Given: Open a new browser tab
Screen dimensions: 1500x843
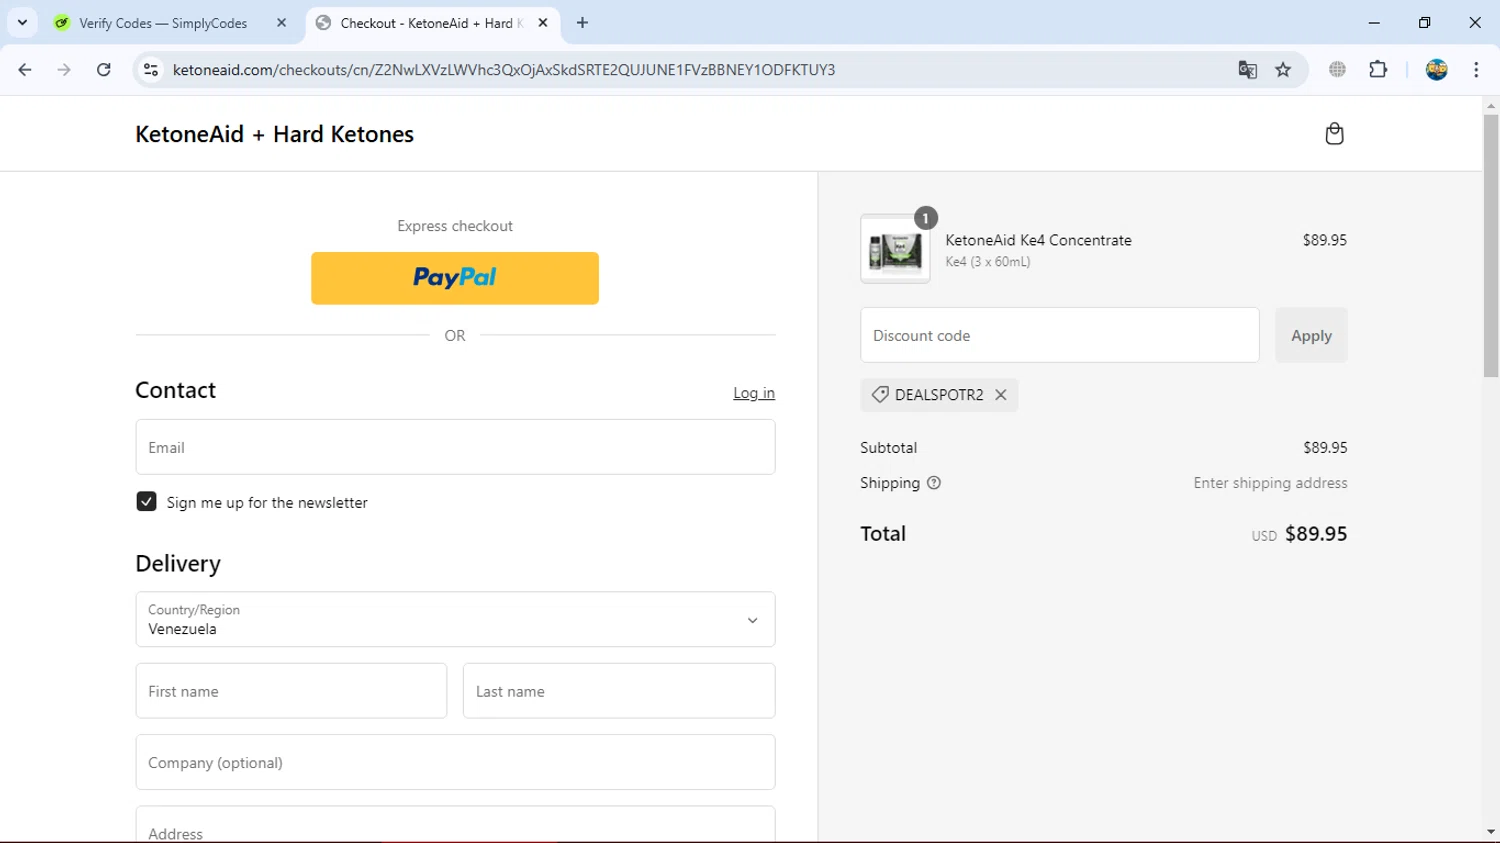Looking at the screenshot, I should coord(582,23).
